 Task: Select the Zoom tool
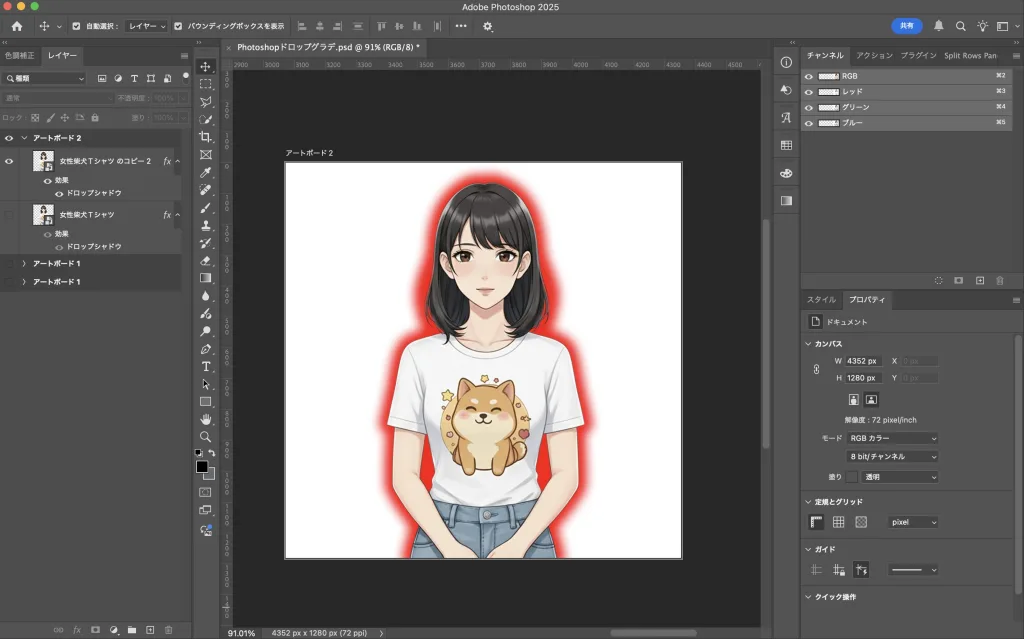(206, 437)
